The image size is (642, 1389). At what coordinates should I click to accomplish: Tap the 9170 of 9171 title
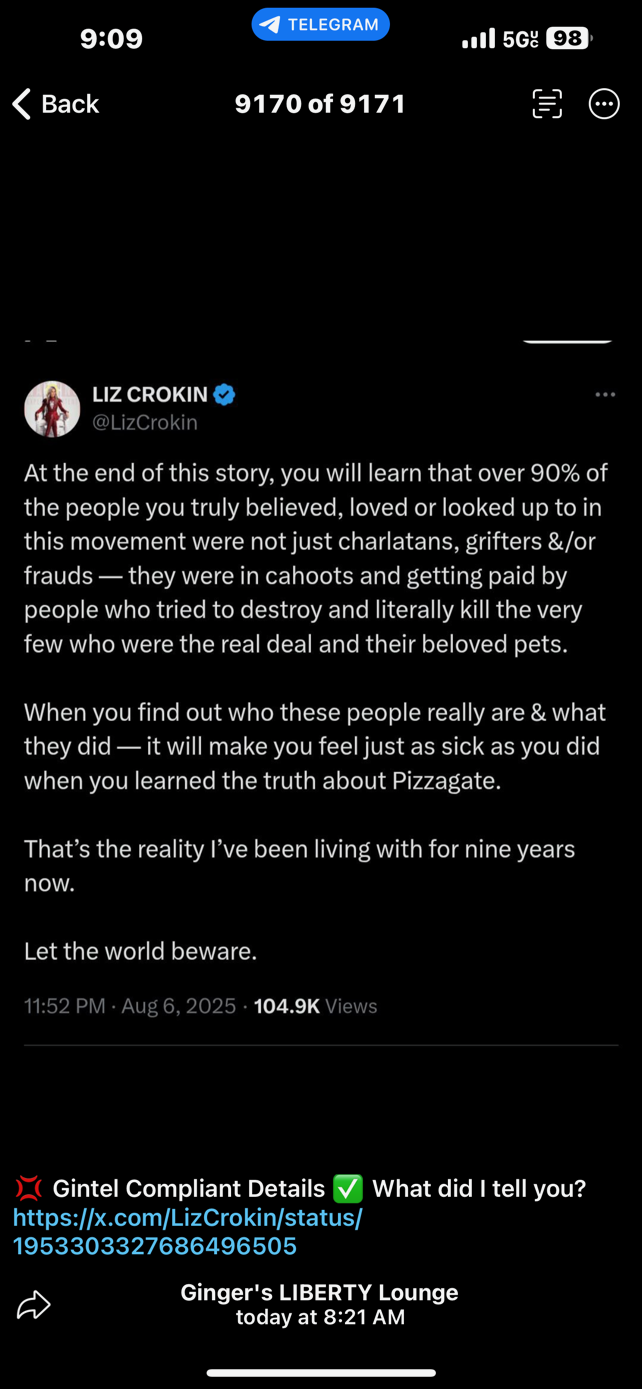(x=320, y=104)
